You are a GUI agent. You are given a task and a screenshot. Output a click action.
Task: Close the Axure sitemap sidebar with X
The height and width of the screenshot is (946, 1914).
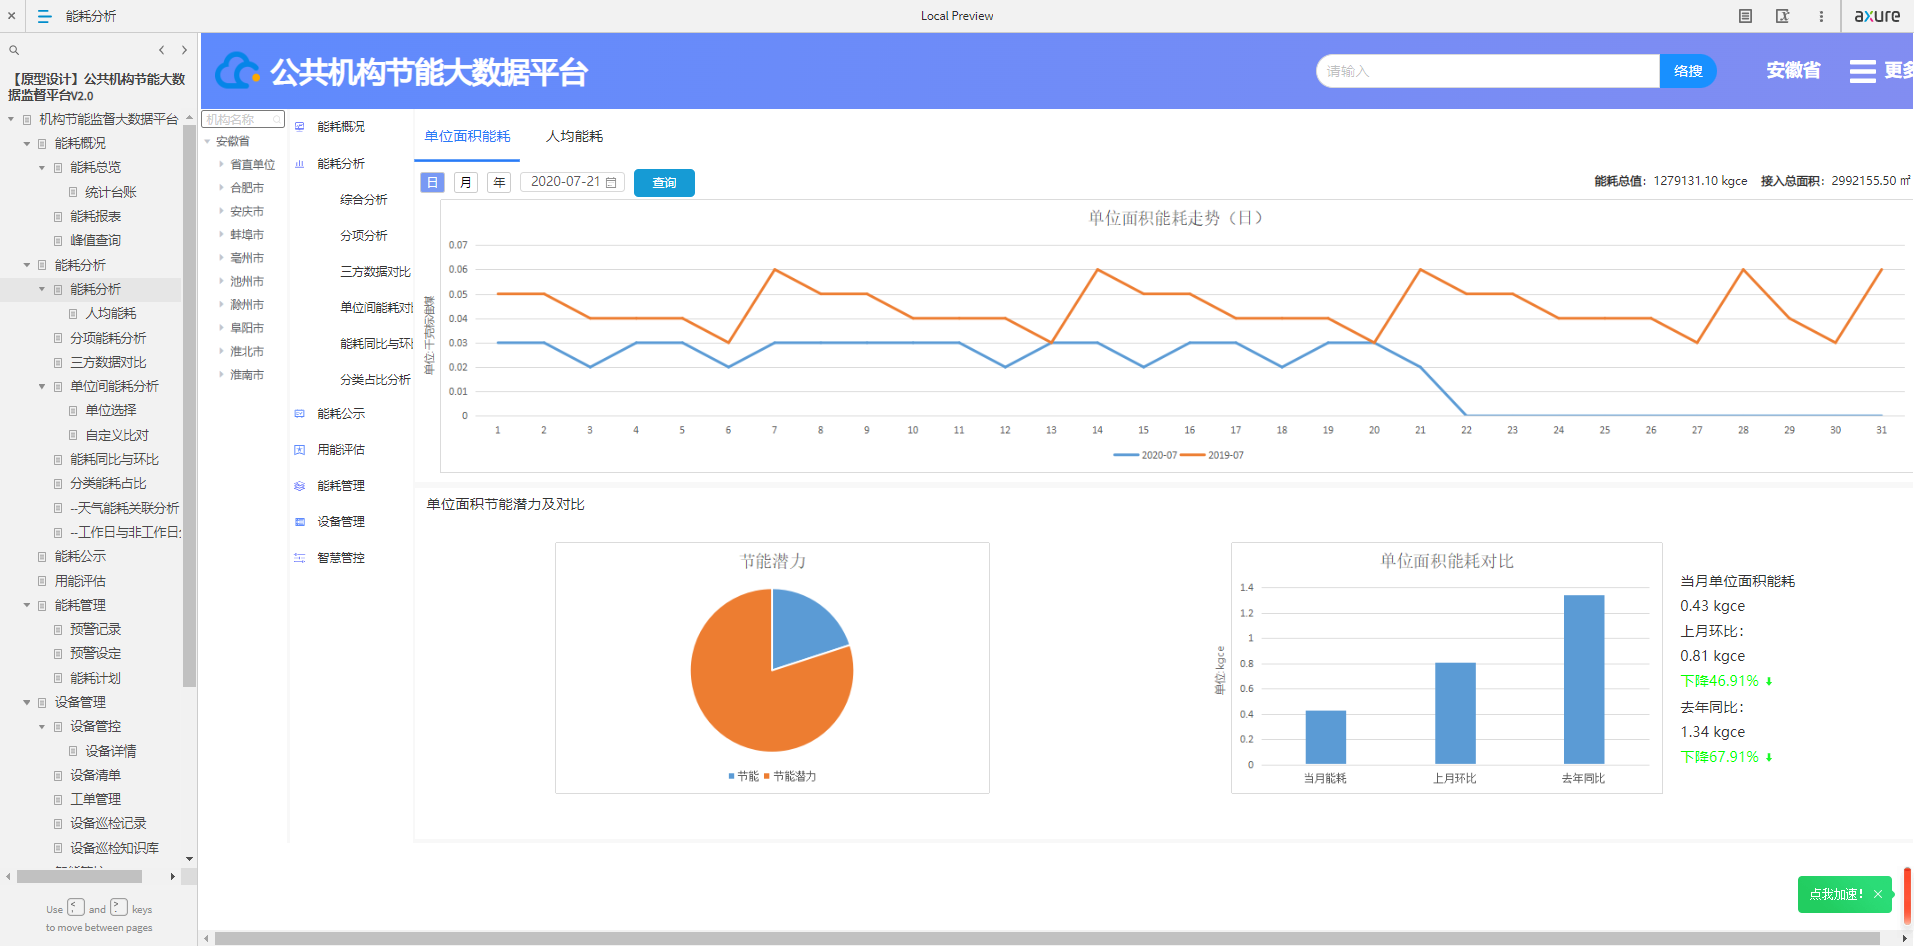pyautogui.click(x=11, y=16)
